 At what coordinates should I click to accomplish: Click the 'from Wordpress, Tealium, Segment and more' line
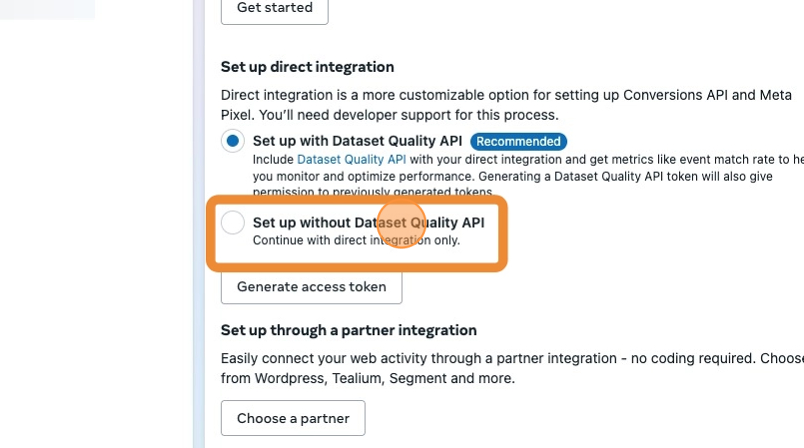click(x=367, y=378)
